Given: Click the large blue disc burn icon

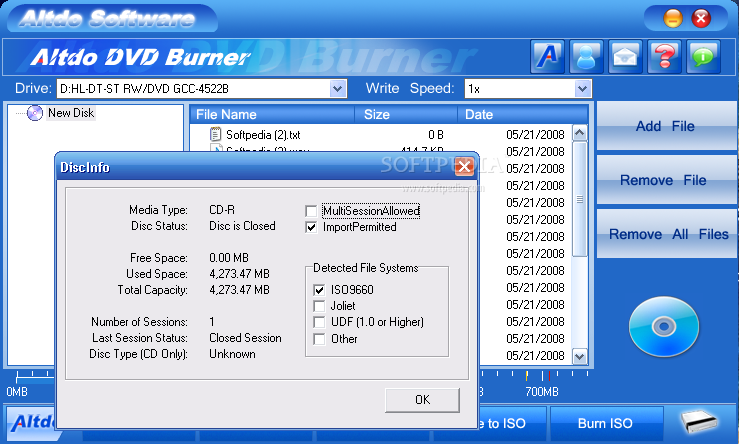Looking at the screenshot, I should point(664,326).
